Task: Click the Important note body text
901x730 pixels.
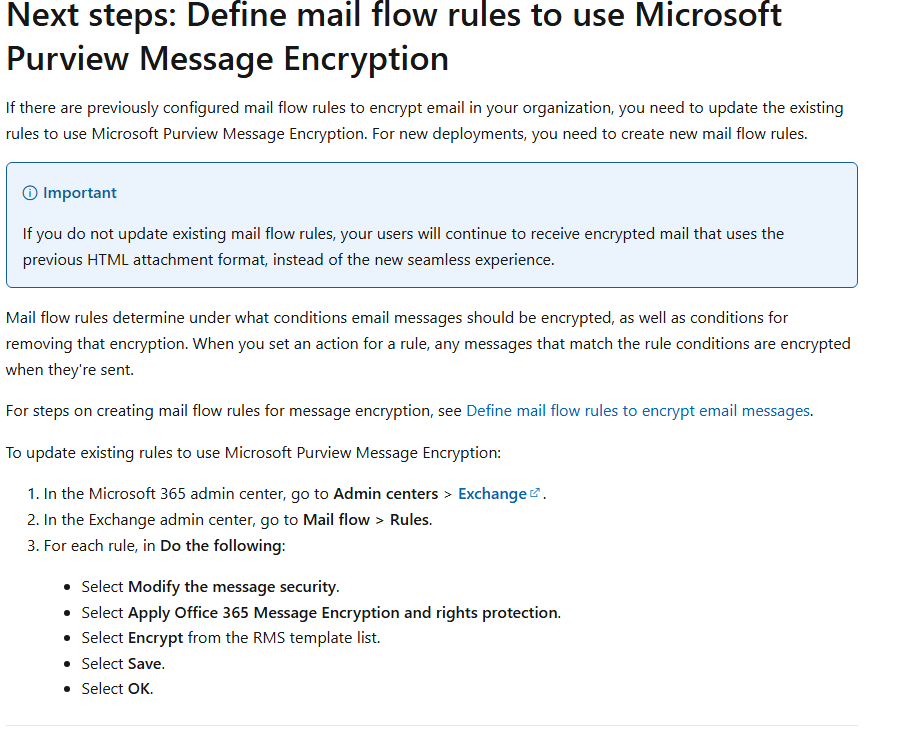Action: 403,247
